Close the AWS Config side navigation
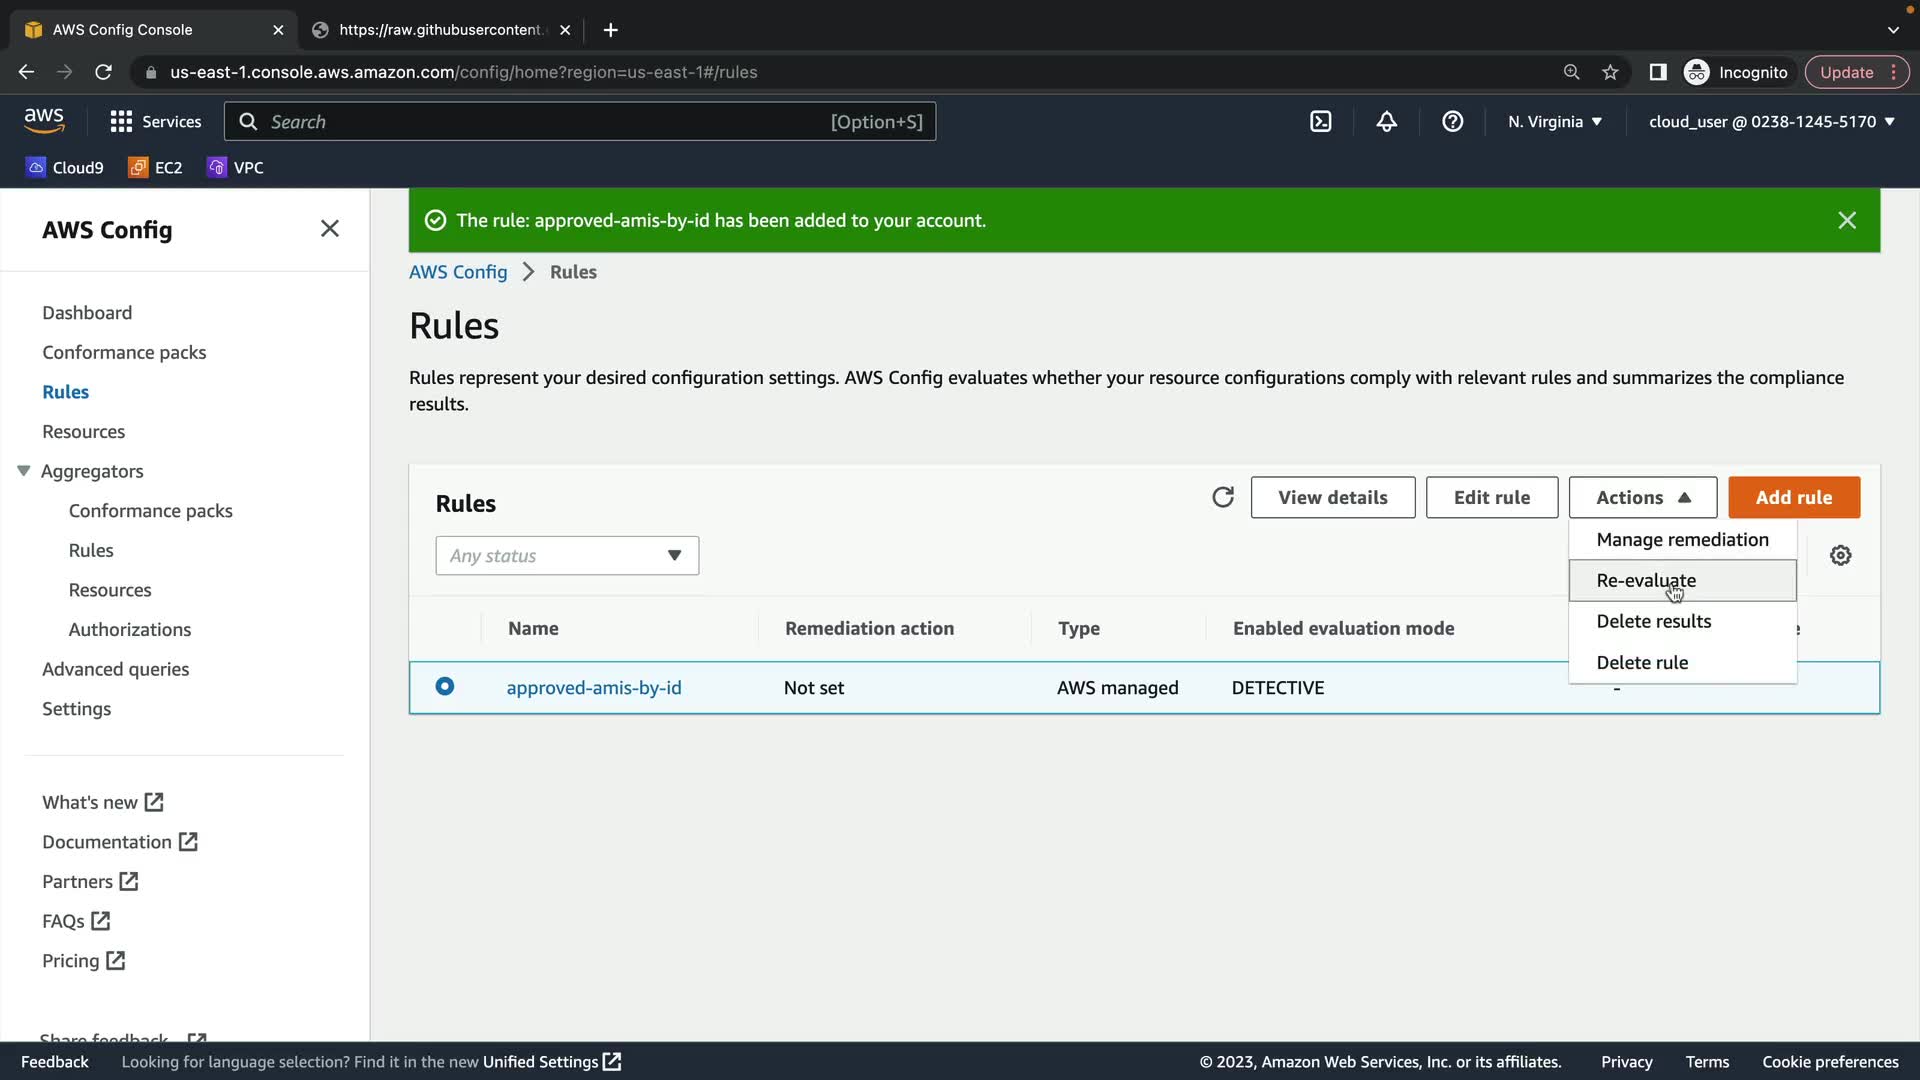 [x=329, y=229]
